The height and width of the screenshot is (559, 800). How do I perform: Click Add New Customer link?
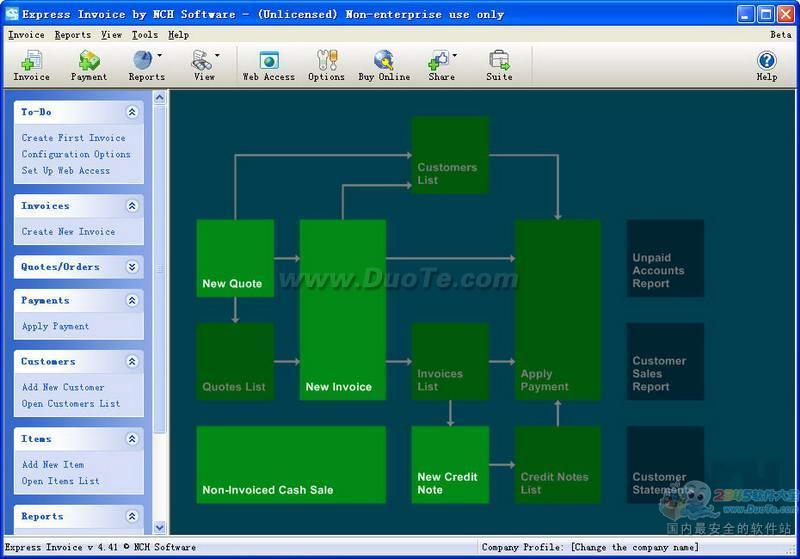(63, 387)
